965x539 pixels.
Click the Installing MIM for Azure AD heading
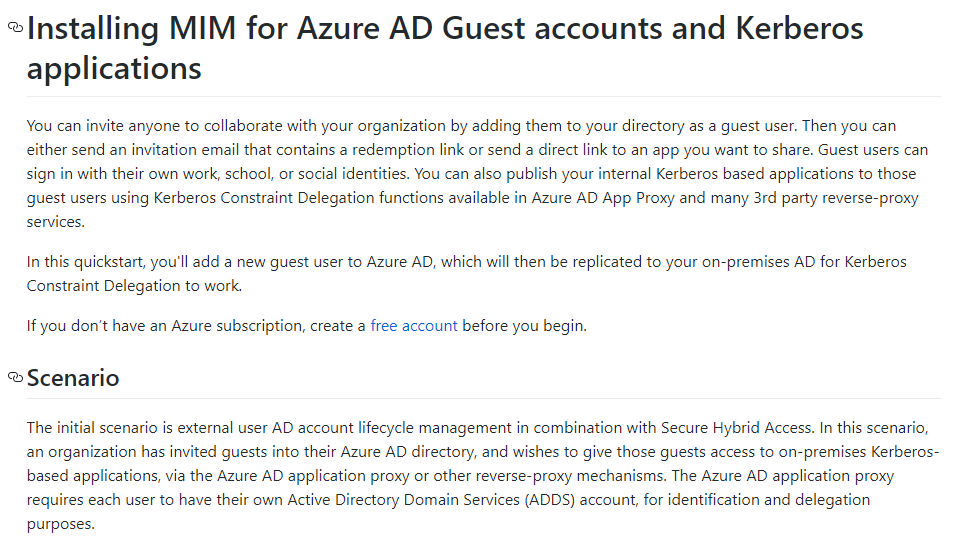pyautogui.click(x=445, y=48)
